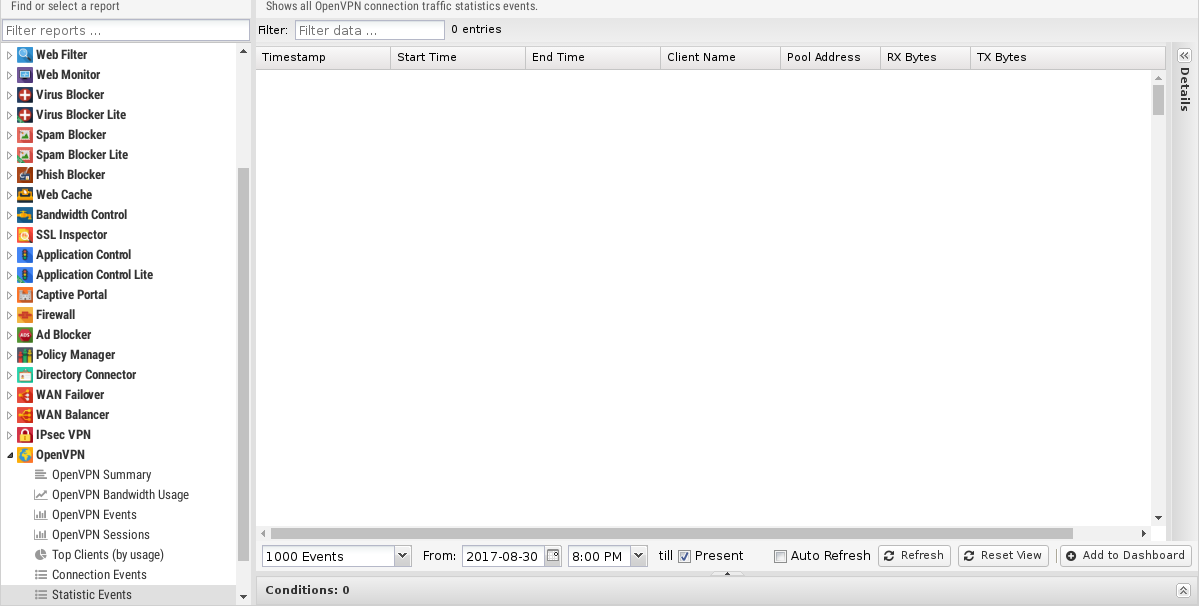Sort by the Pool Address column header
Viewport: 1199px width, 606px height.
pyautogui.click(x=830, y=57)
